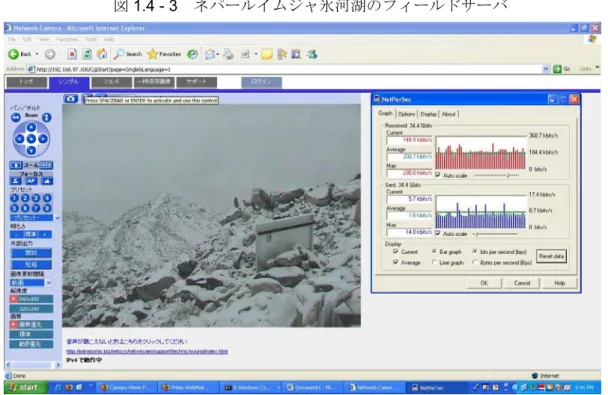Go to the IE Home page icon
608x395 pixels.
pyautogui.click(x=102, y=54)
